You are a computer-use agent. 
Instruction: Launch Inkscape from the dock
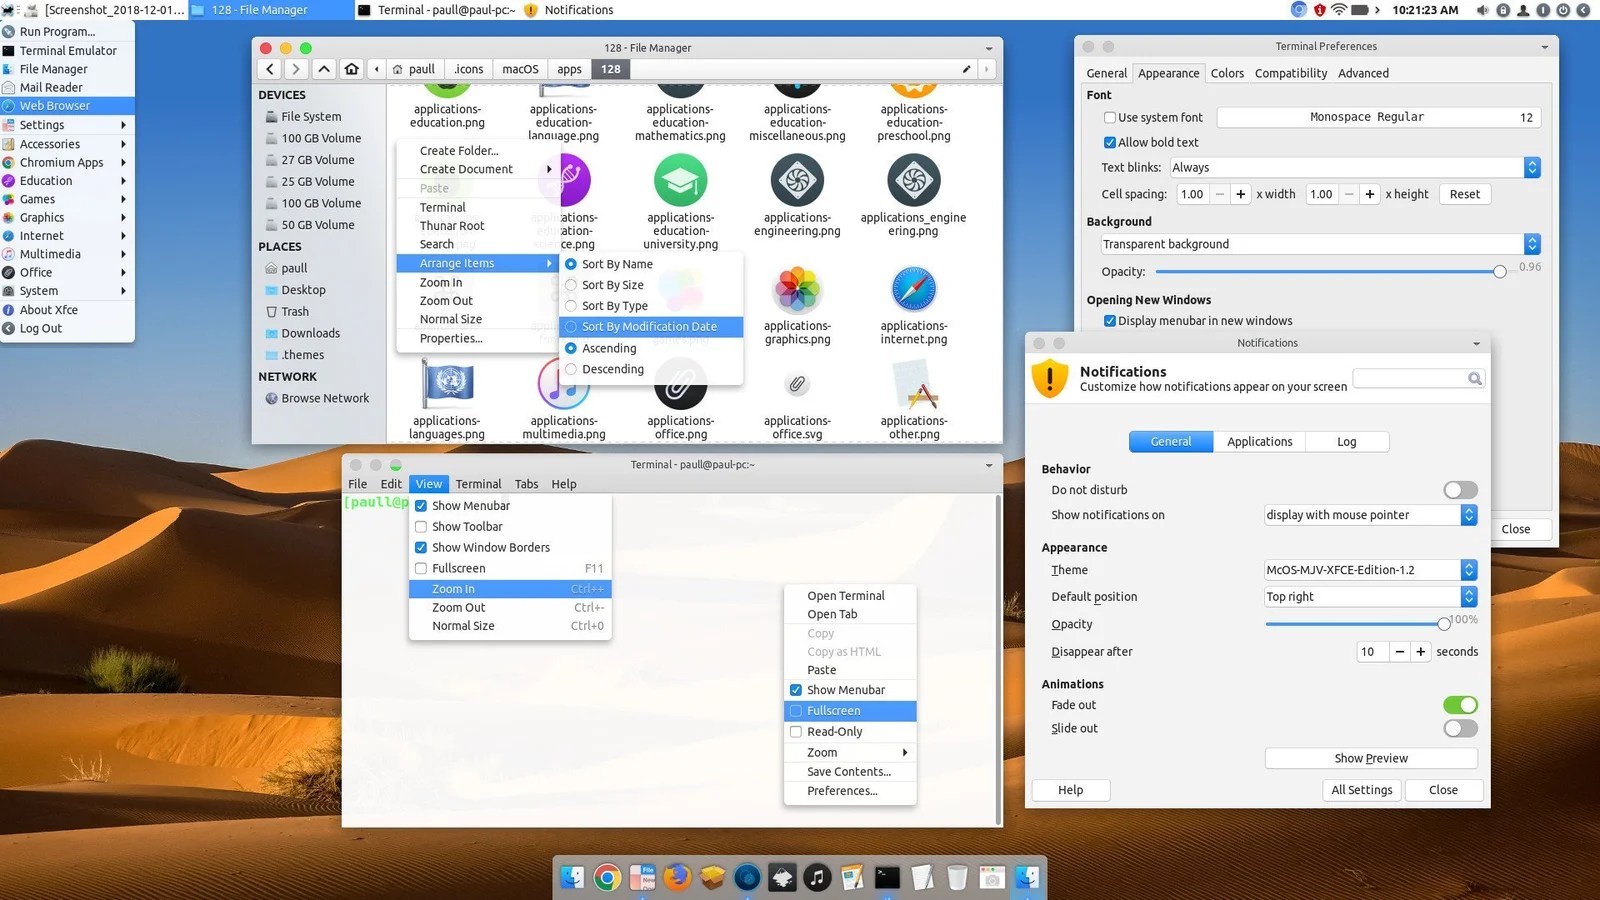click(782, 877)
